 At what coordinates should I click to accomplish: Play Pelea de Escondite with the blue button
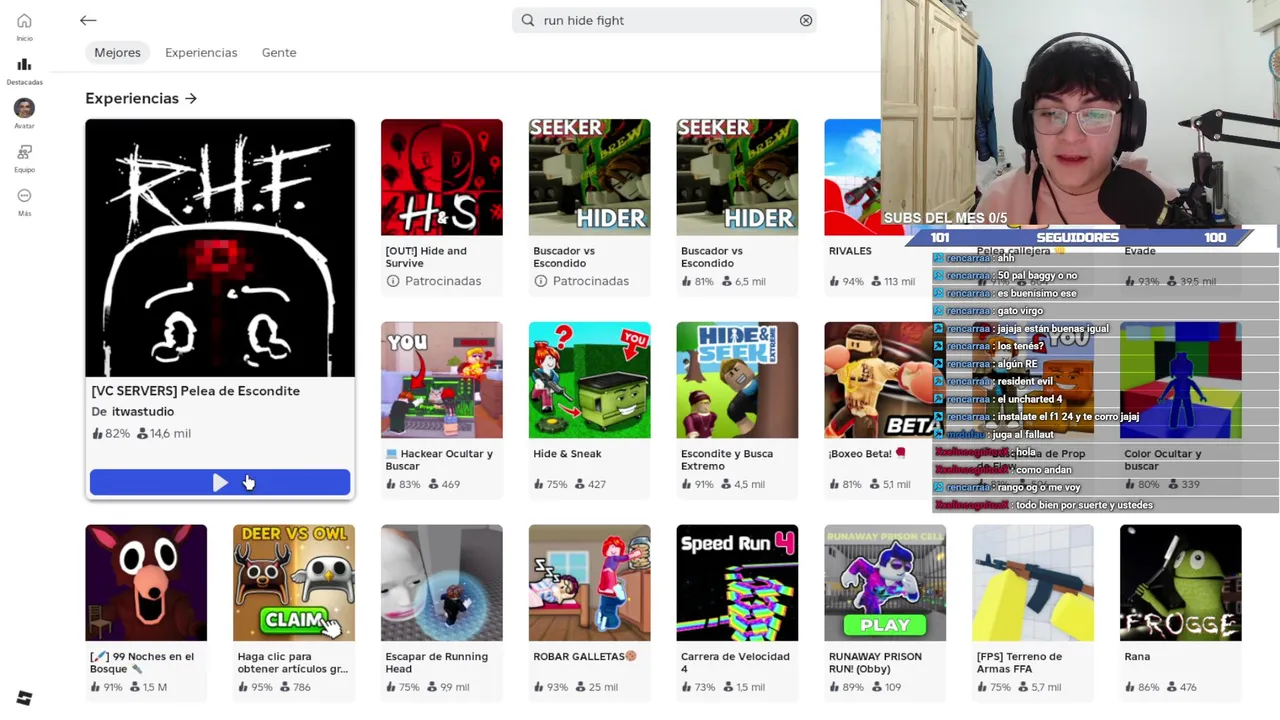click(x=220, y=483)
